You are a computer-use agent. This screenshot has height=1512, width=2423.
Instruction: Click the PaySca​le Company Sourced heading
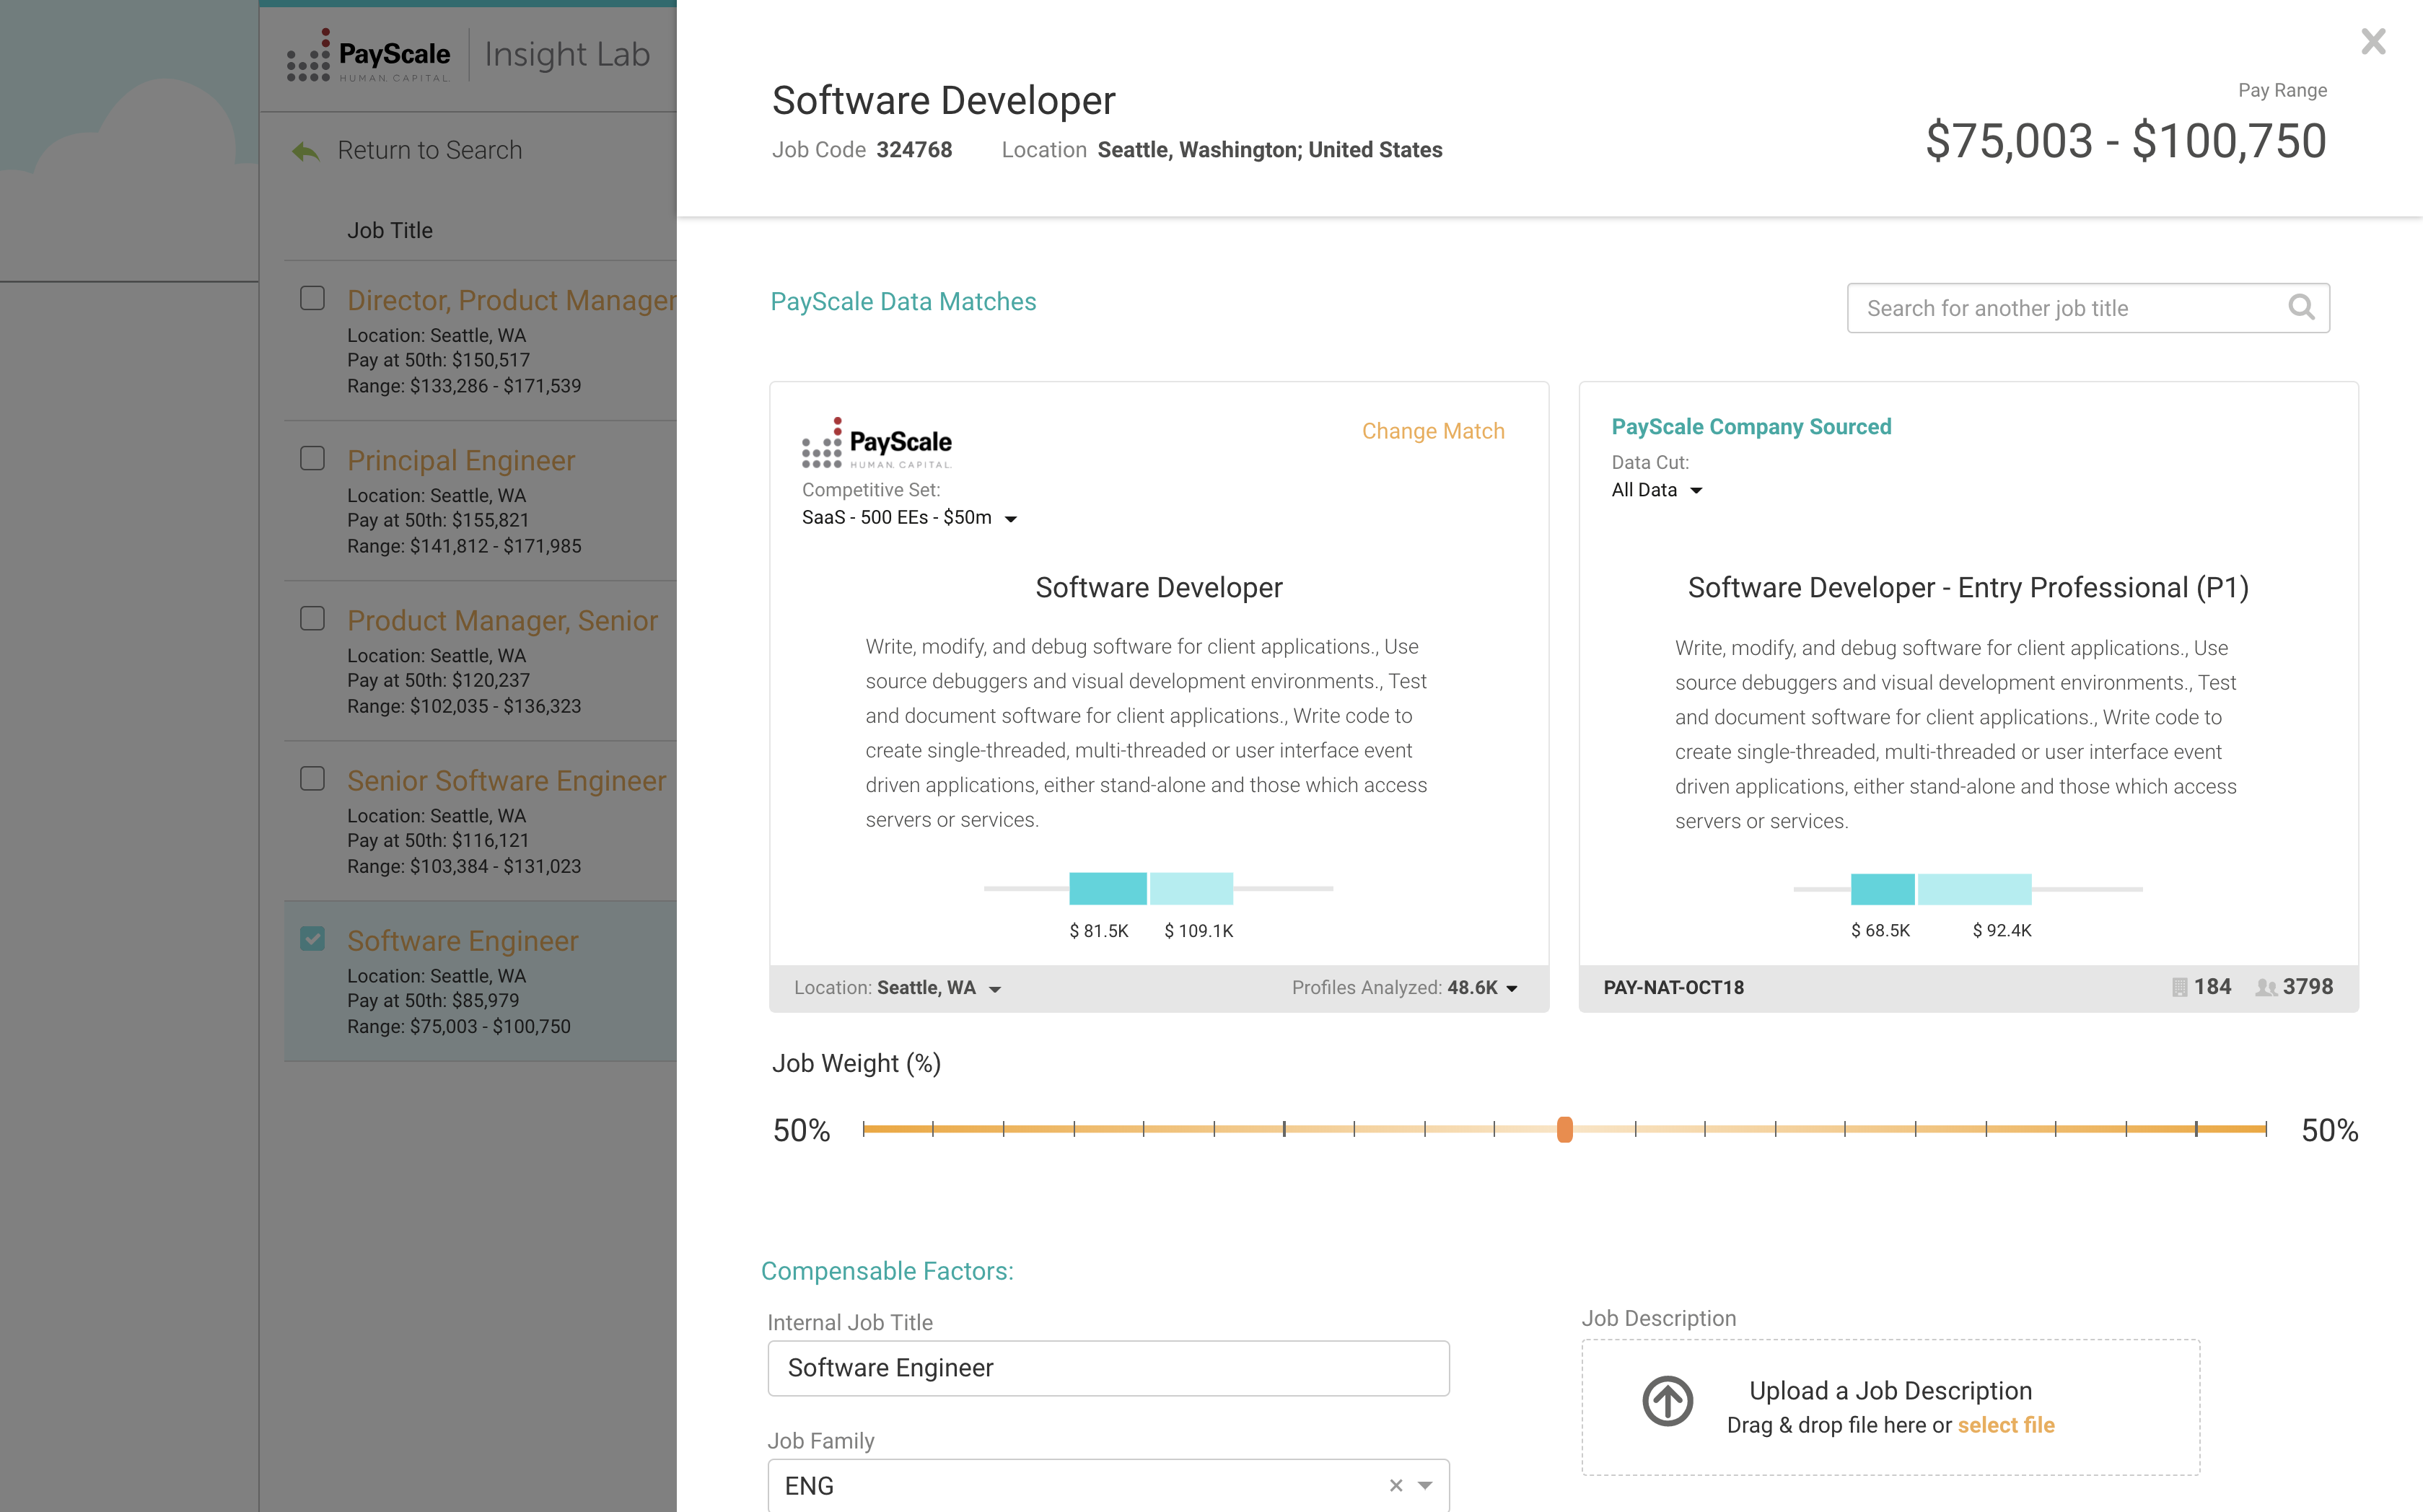click(1751, 426)
